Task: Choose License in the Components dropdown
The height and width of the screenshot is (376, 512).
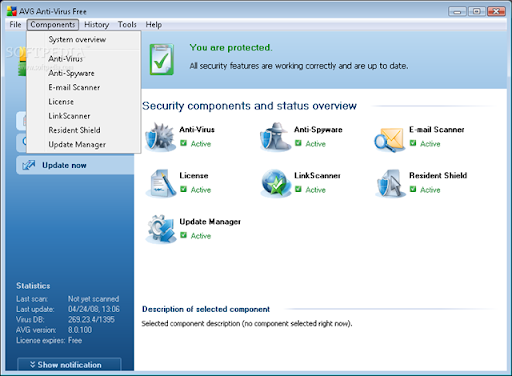Action: click(84, 102)
